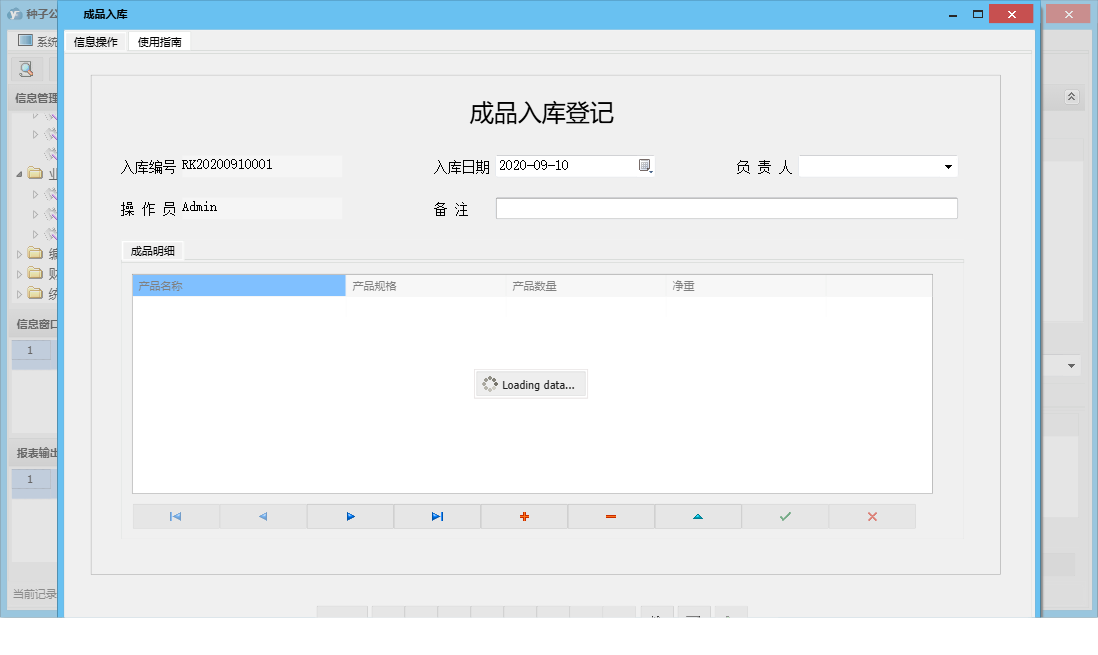Edit the current record via the up-arrow icon
This screenshot has width=1098, height=655.
698,516
